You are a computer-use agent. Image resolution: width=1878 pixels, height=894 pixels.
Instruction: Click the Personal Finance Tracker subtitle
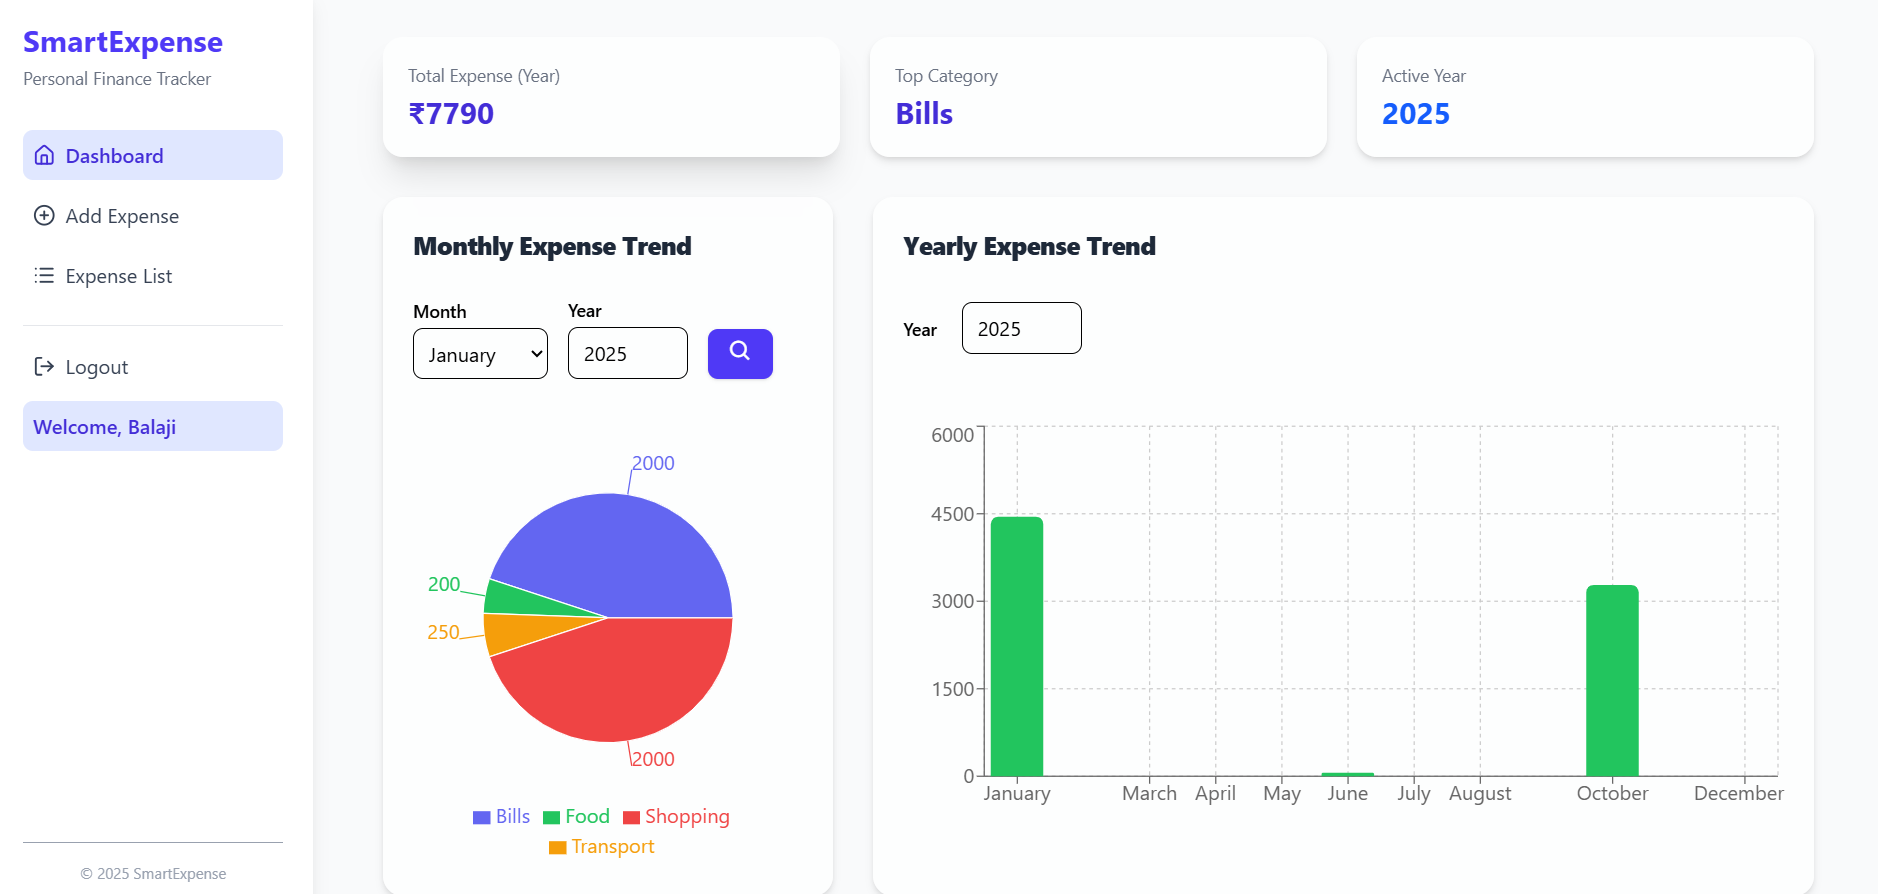point(117,79)
